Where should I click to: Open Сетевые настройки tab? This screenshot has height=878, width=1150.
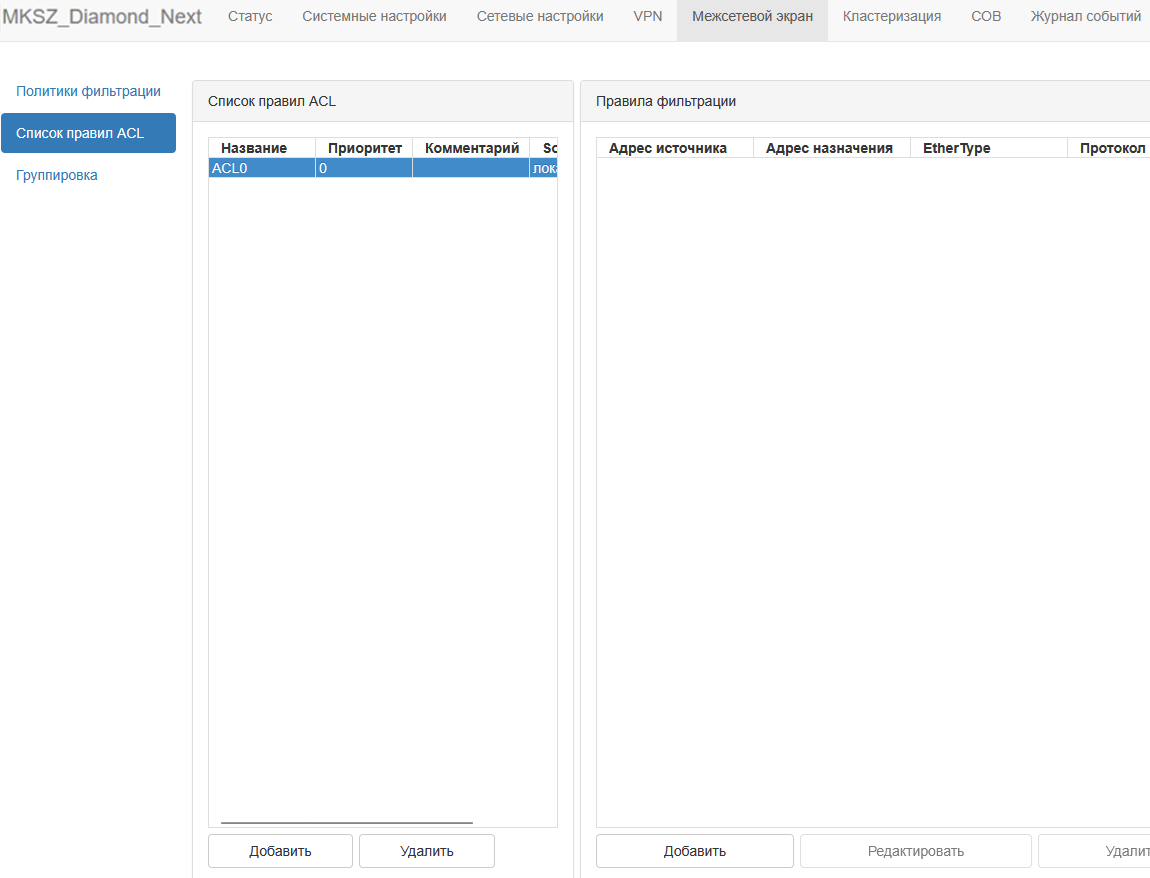point(540,17)
